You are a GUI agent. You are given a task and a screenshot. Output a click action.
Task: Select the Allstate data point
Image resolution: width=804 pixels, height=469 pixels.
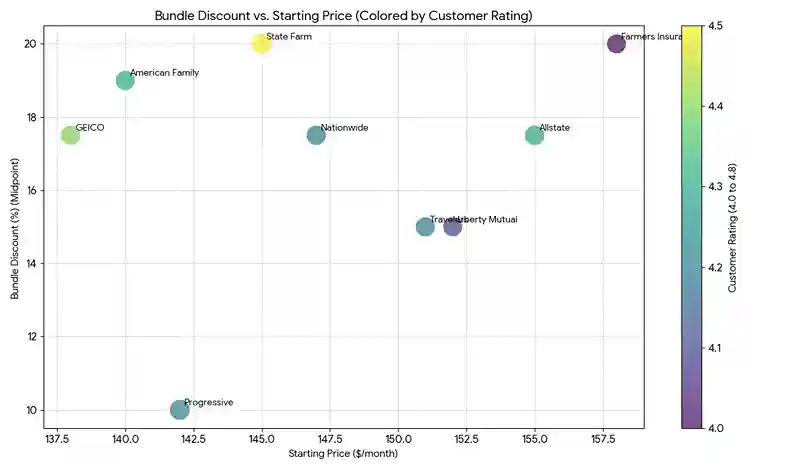pos(534,135)
